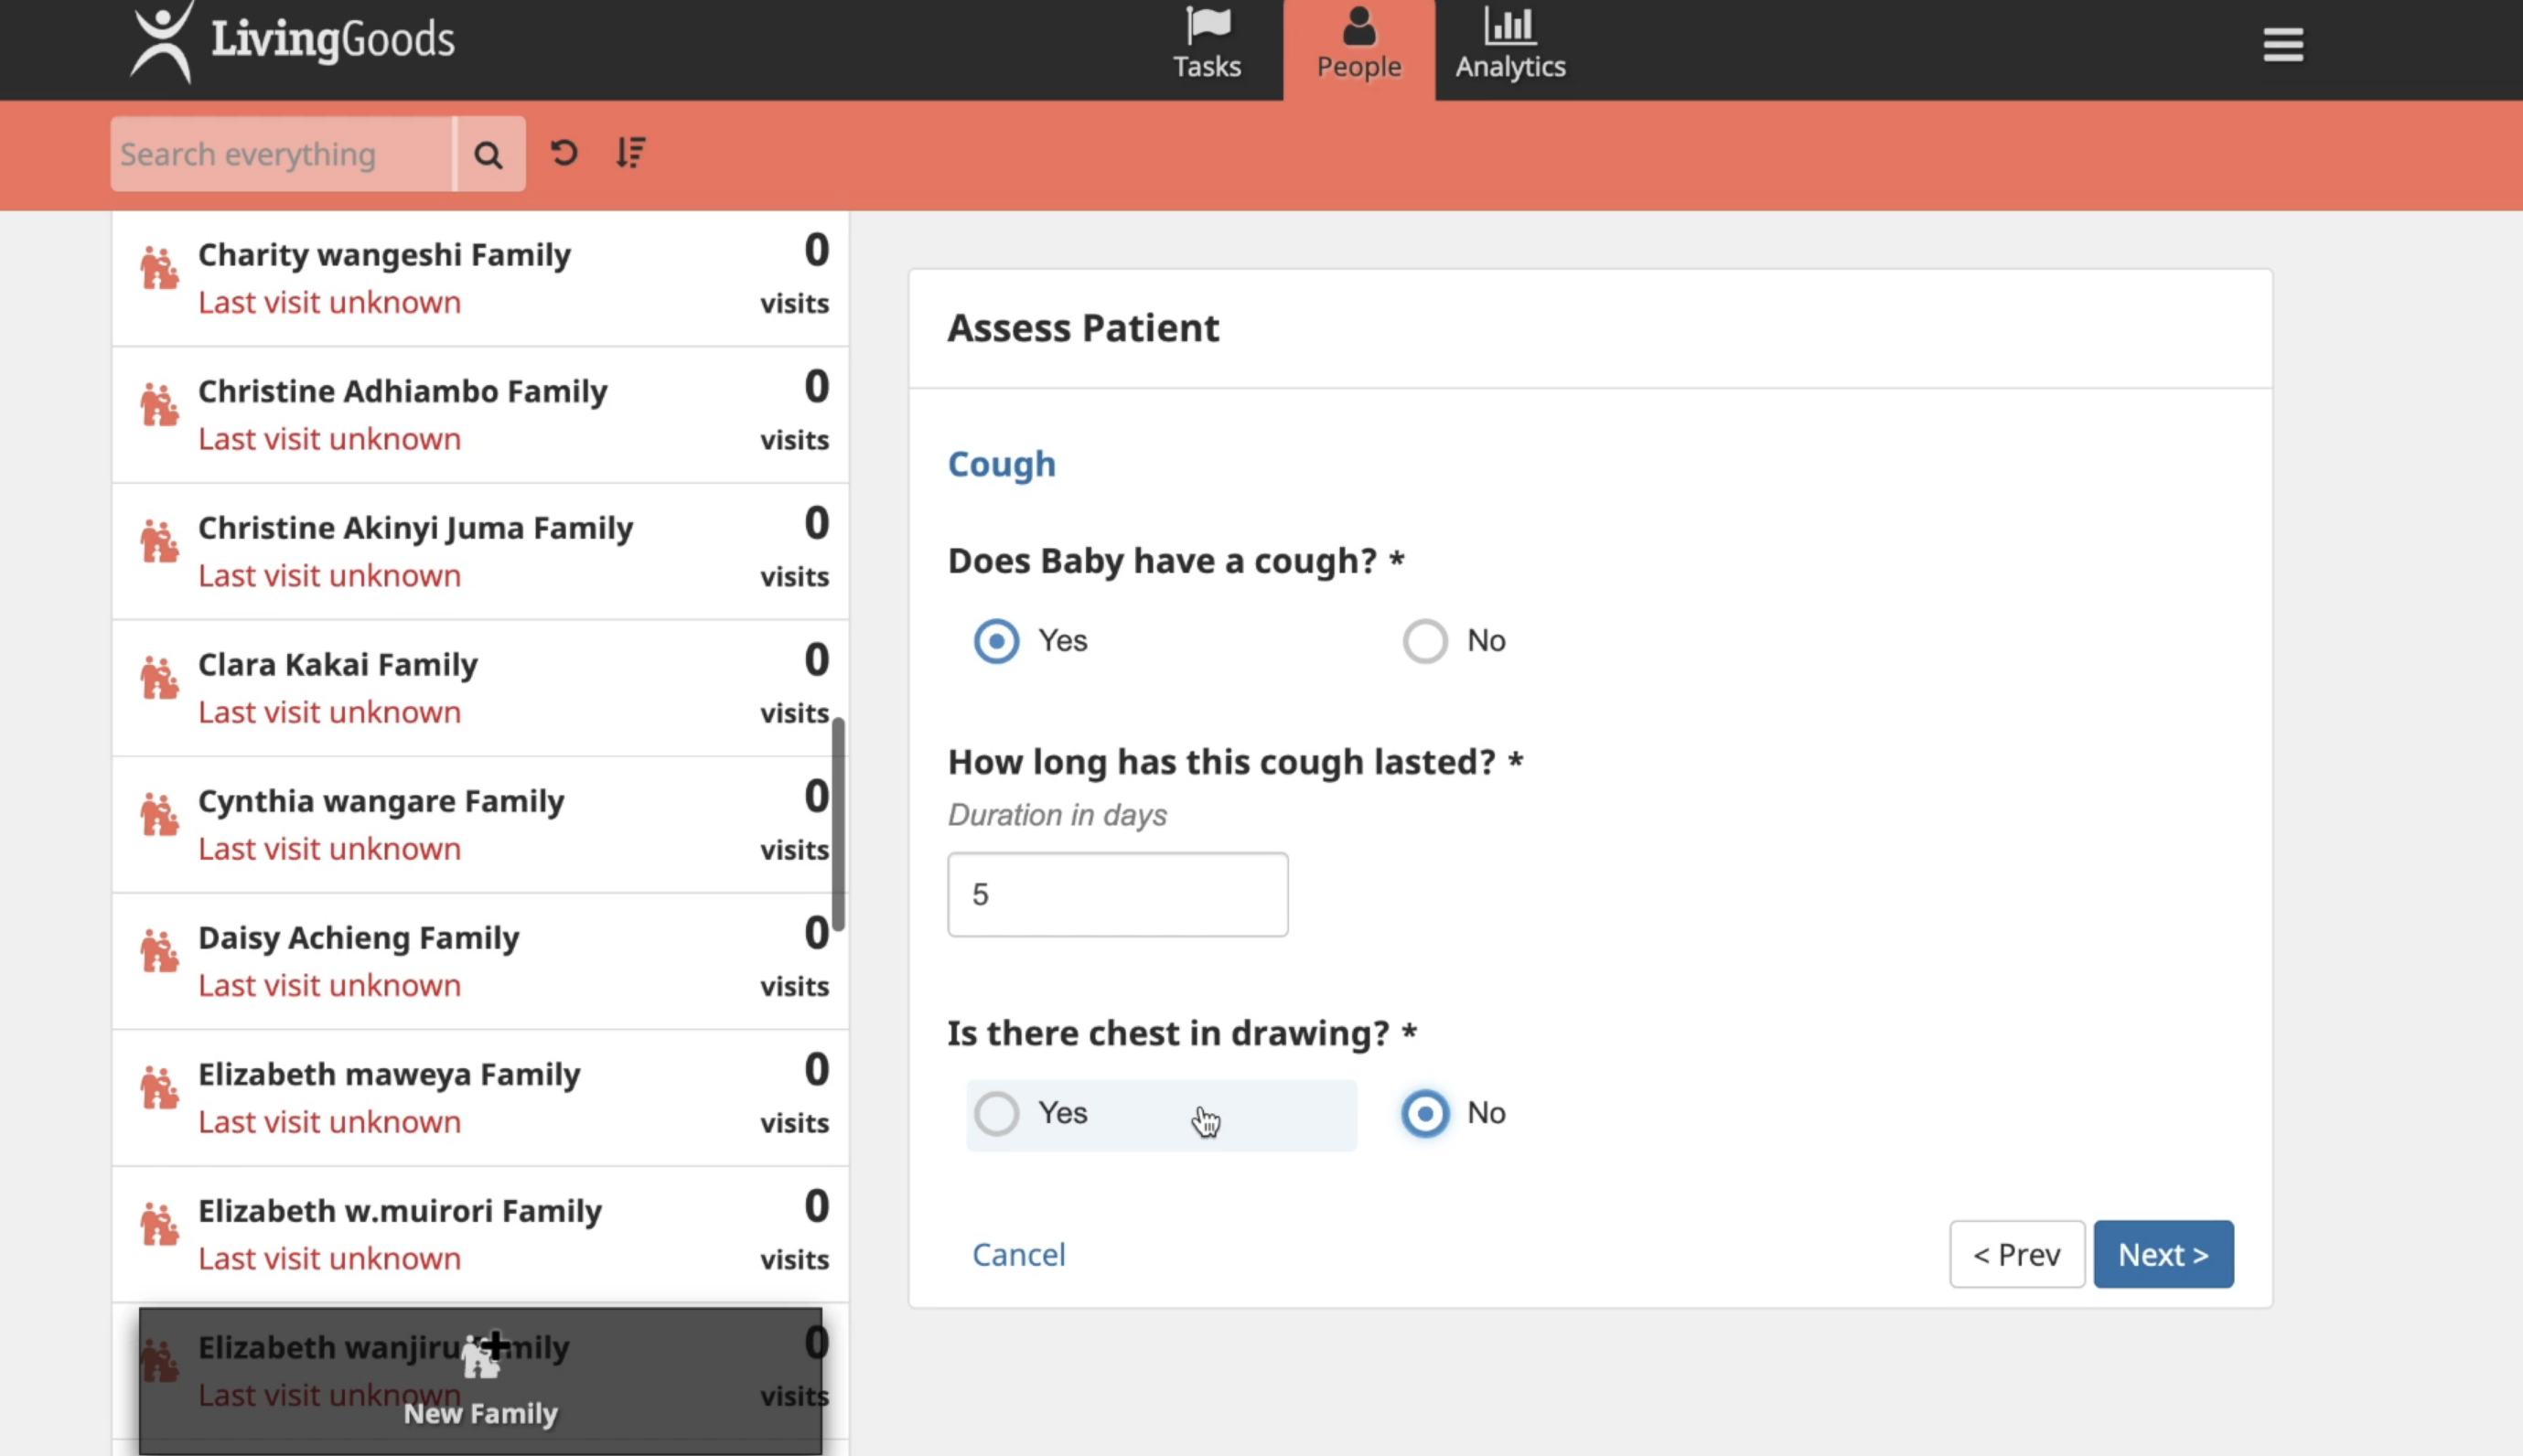Open the sort order icon
Screen dimensions: 2523x1456
pyautogui.click(x=630, y=152)
